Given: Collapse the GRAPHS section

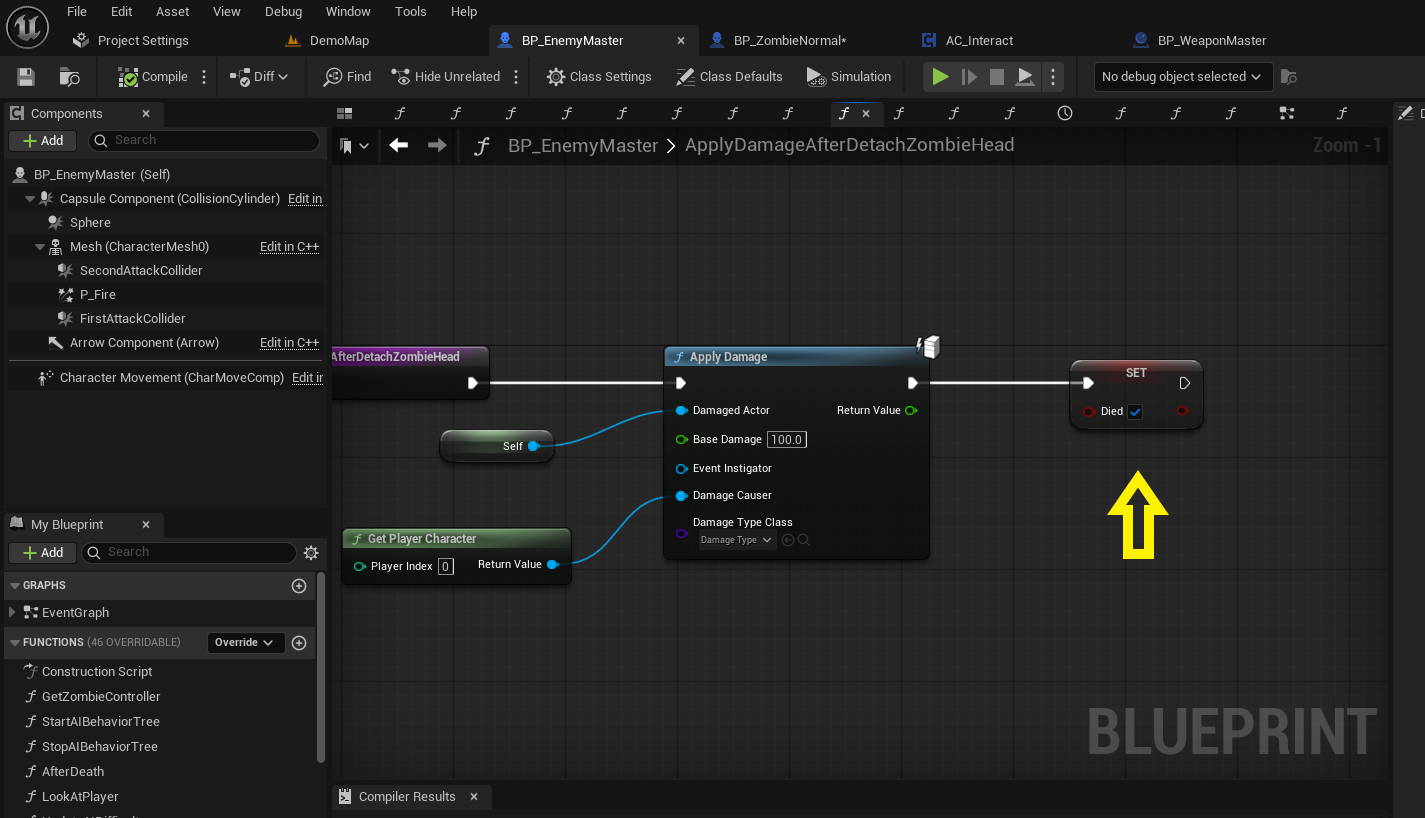Looking at the screenshot, I should pos(15,586).
